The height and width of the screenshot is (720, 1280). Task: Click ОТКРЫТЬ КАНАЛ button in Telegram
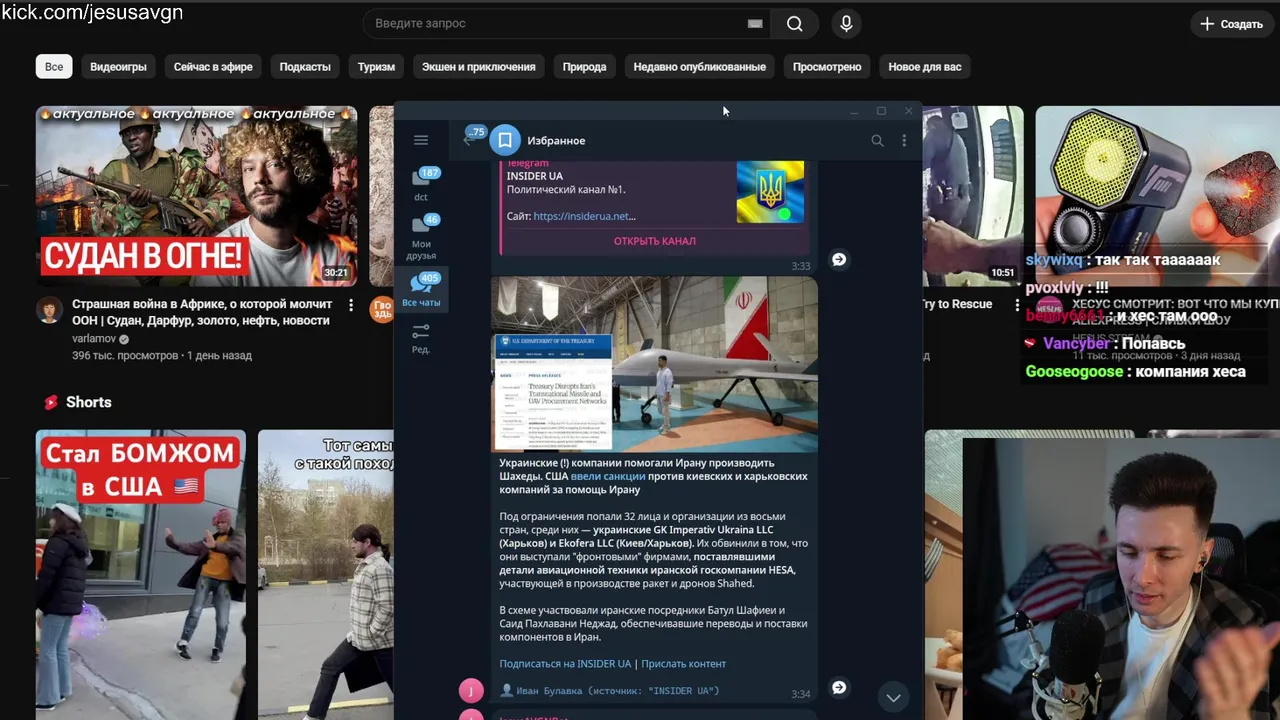pyautogui.click(x=655, y=241)
